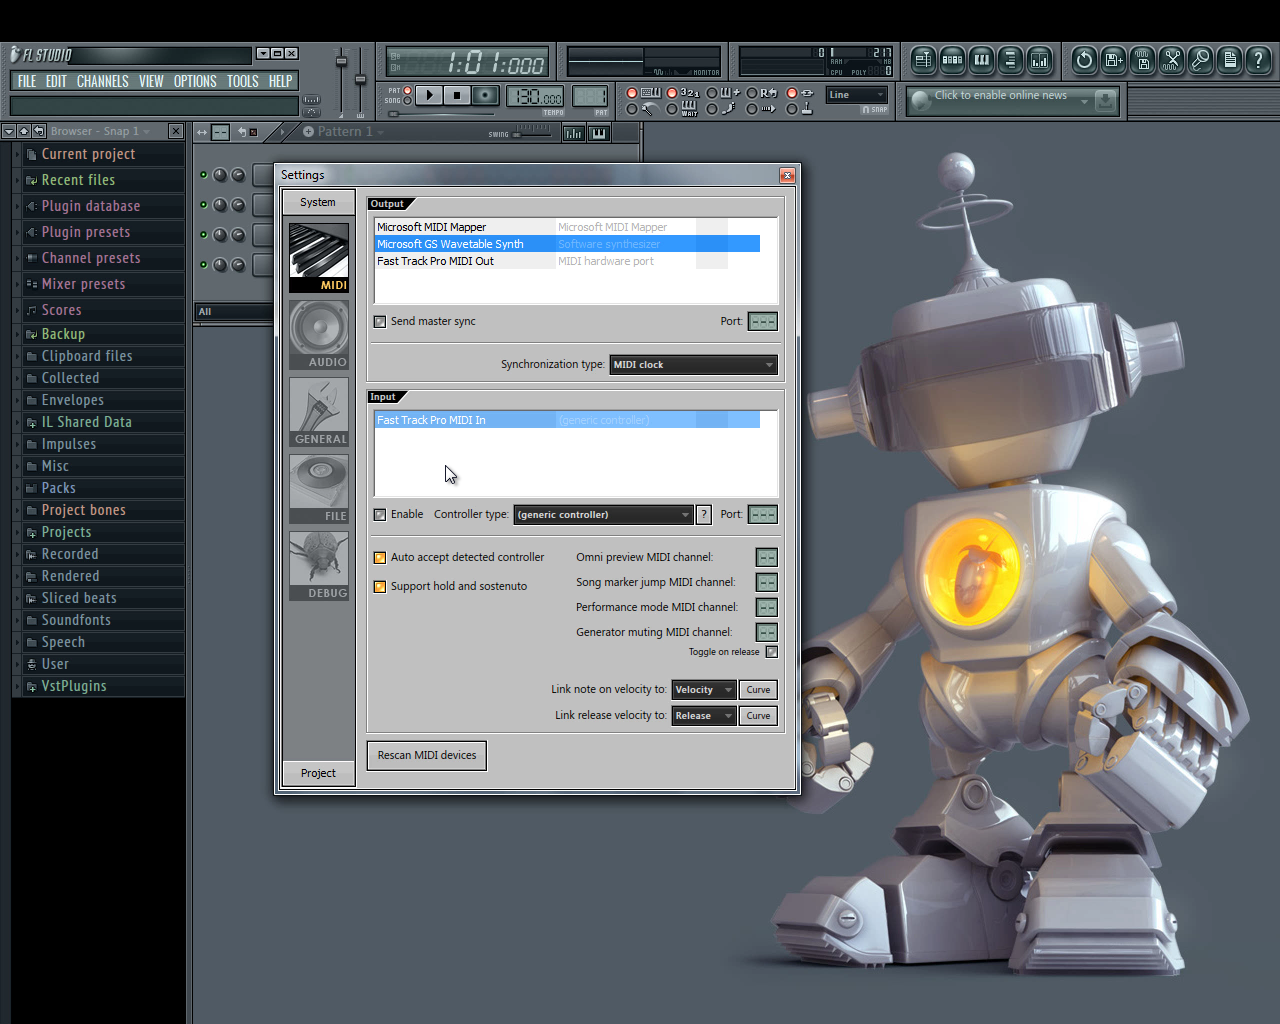
Task: Click the one-click audio recording microphone icon
Action: 1200,61
